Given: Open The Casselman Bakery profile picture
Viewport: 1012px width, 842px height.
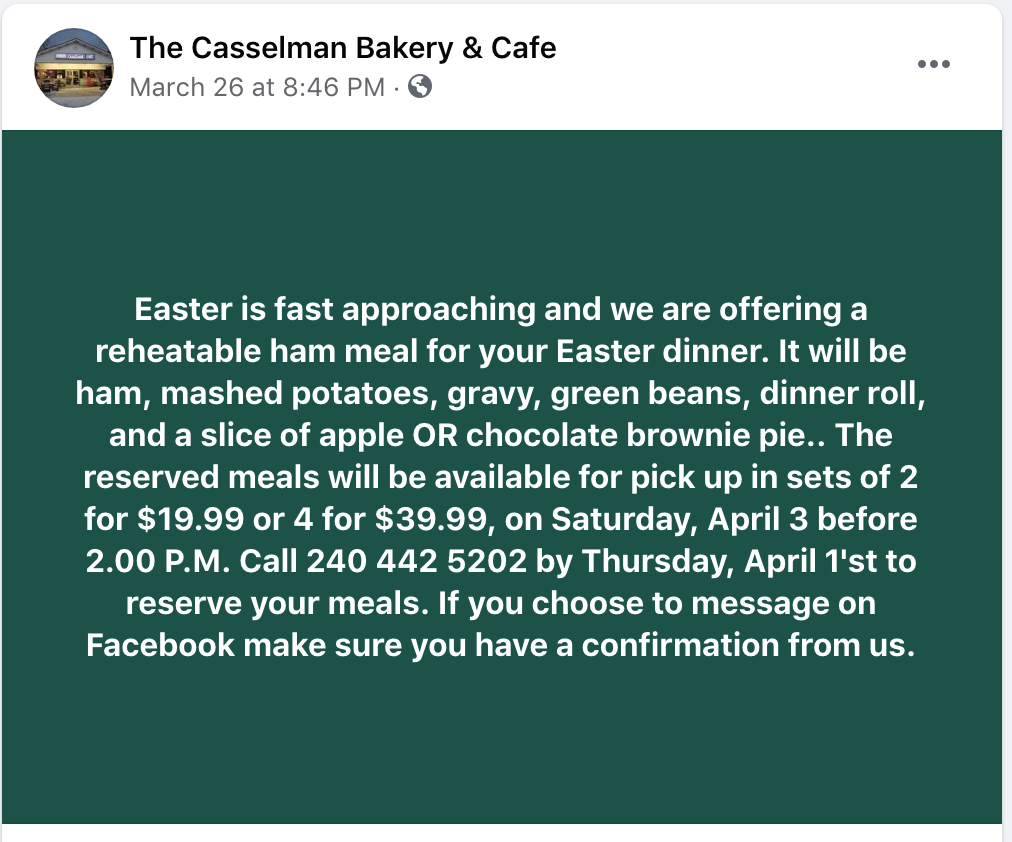Looking at the screenshot, I should point(74,68).
